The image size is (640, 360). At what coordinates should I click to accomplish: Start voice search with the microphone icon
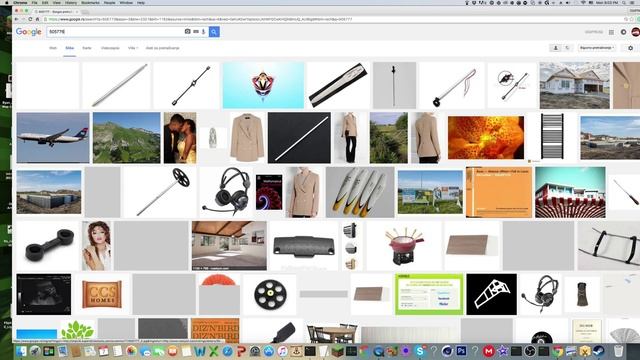coord(203,31)
